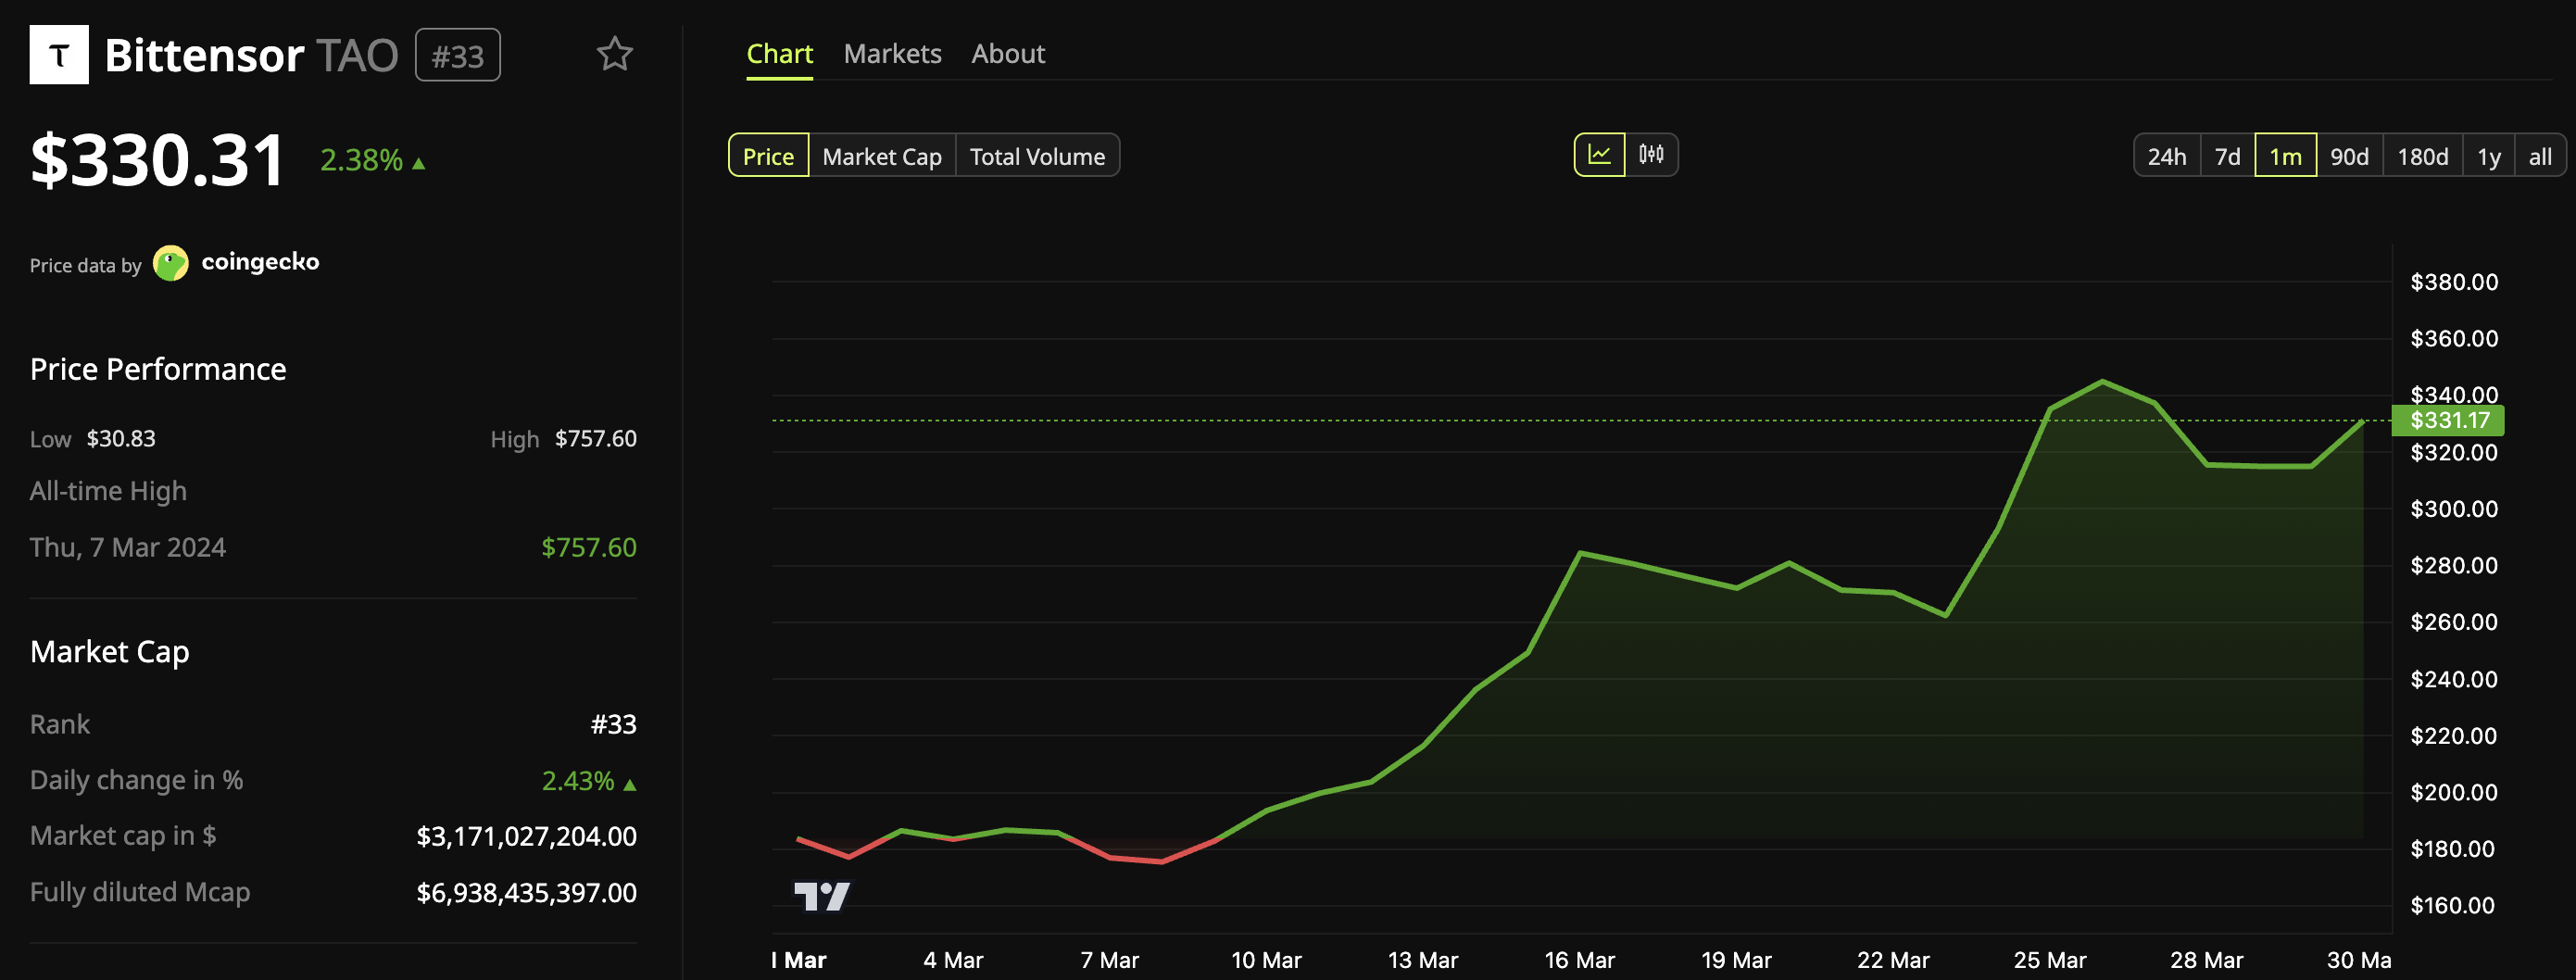Viewport: 2576px width, 980px height.
Task: Select the 180d timeframe
Action: click(2422, 155)
